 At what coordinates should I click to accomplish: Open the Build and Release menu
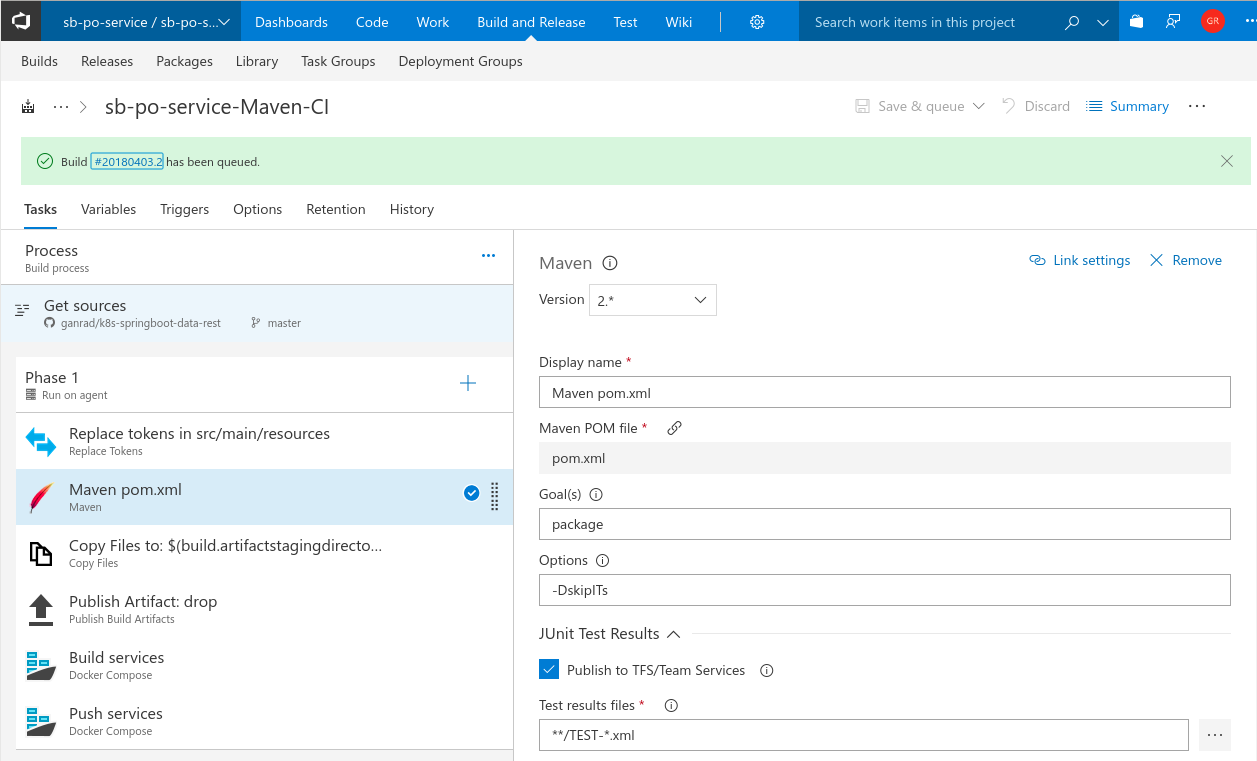point(531,21)
